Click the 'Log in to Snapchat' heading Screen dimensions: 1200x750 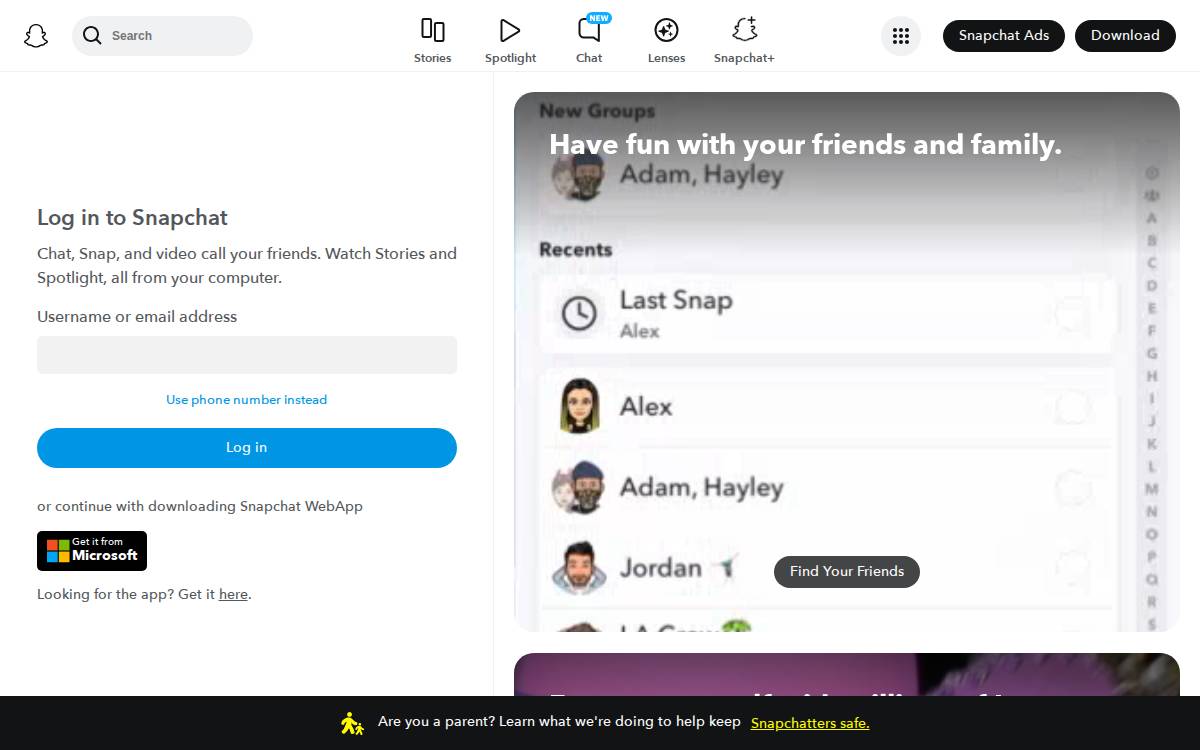tap(132, 218)
